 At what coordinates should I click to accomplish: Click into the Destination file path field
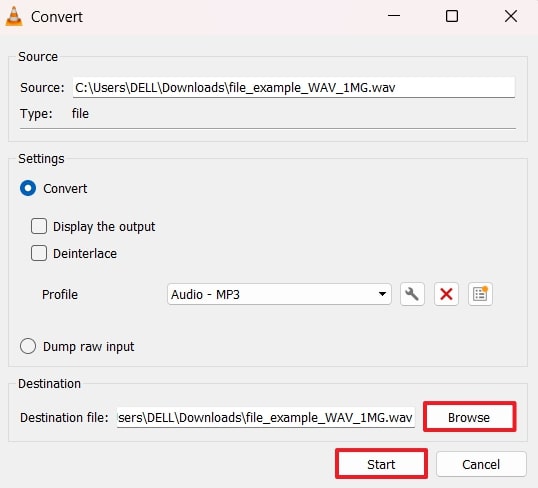[266, 418]
